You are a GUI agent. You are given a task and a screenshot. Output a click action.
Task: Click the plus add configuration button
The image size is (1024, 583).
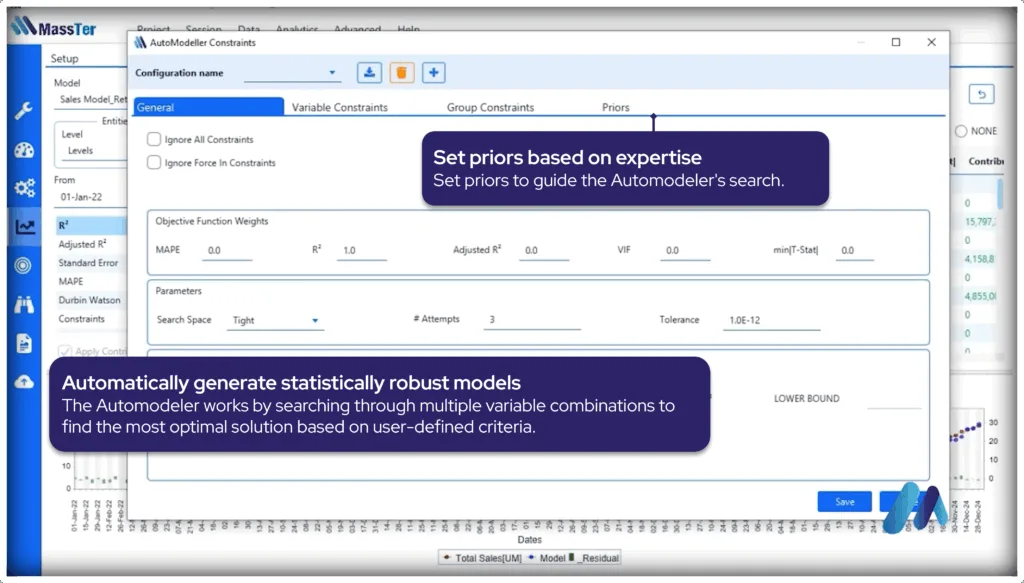tap(433, 73)
